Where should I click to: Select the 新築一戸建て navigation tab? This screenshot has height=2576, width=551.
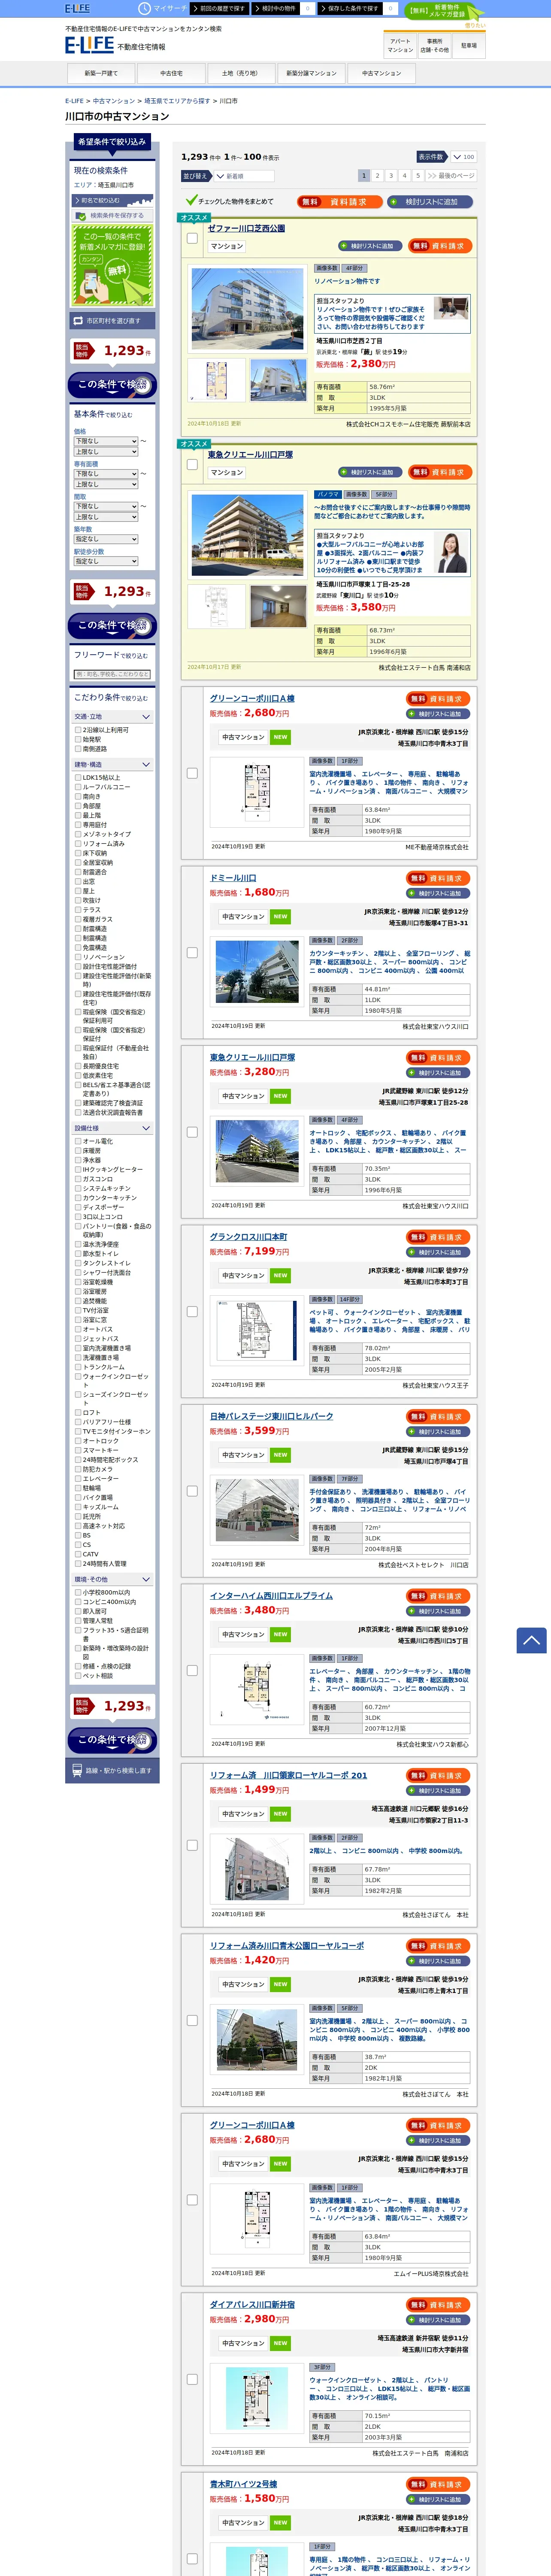pos(101,73)
